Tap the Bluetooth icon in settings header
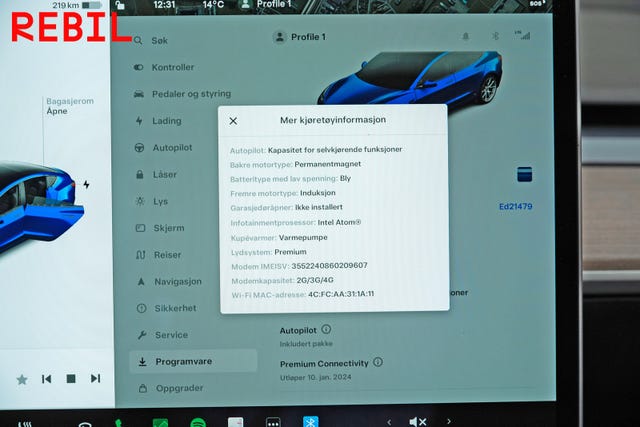This screenshot has height=427, width=640. click(x=495, y=36)
